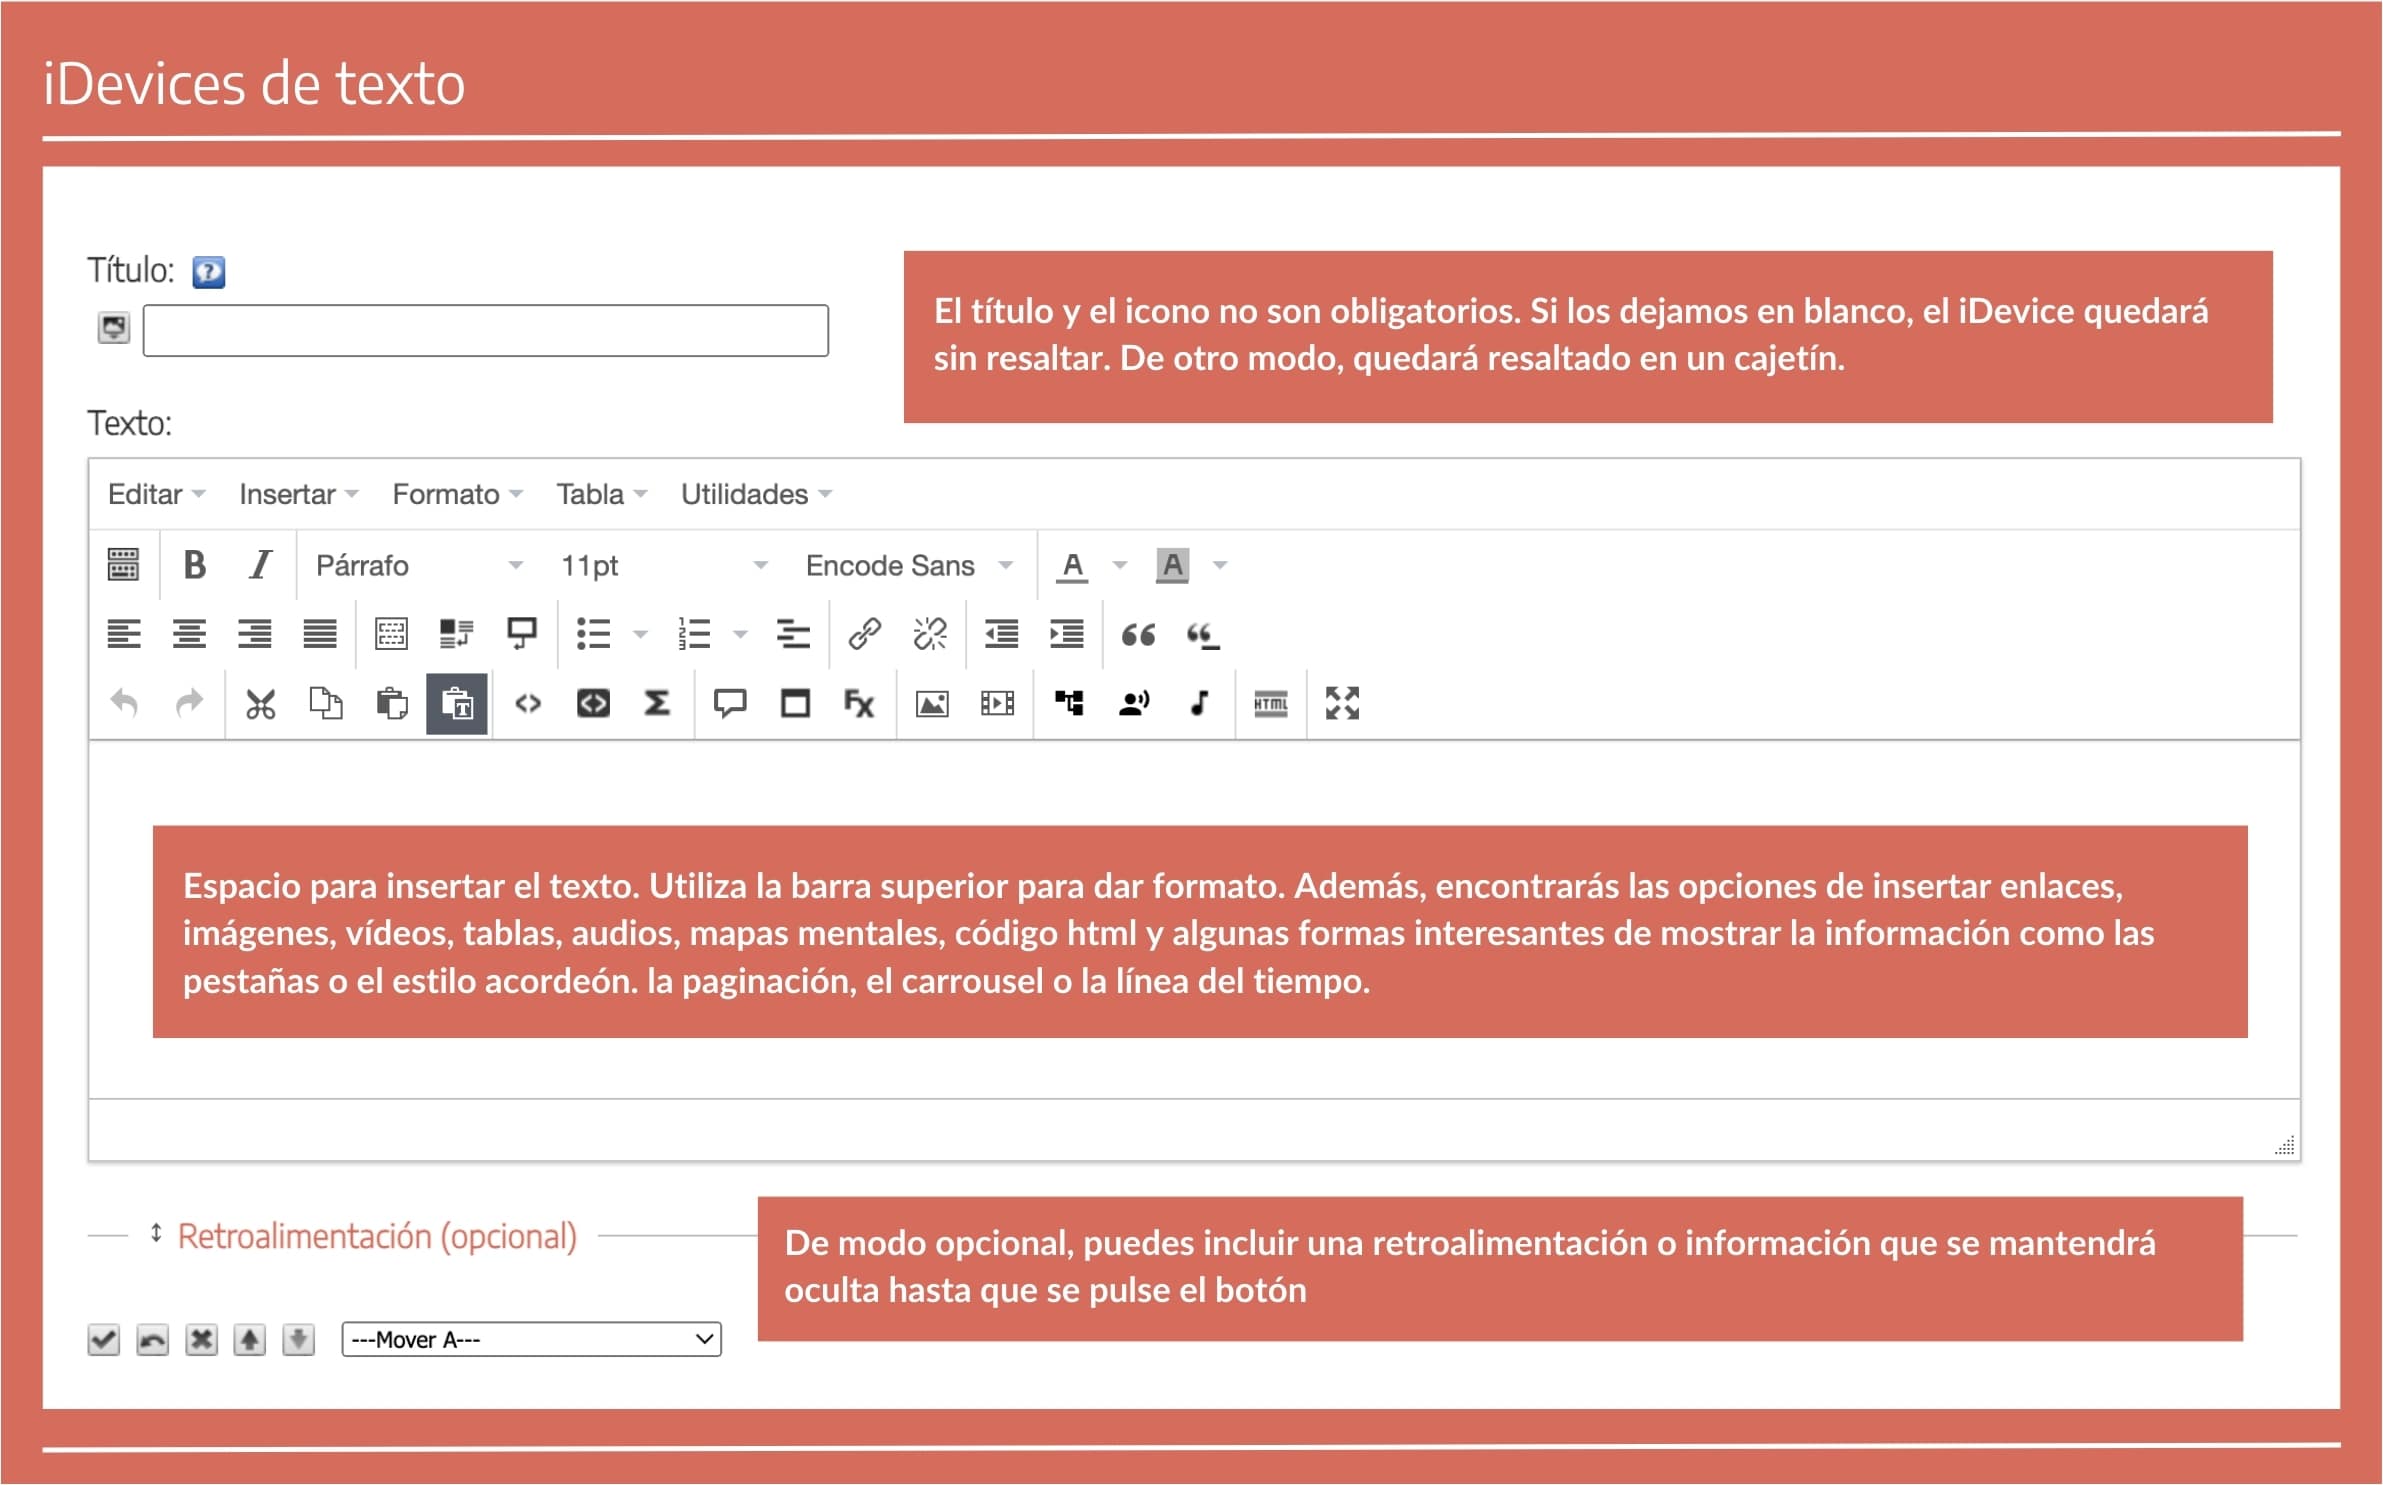Viewport: 2383px width, 1485px height.
Task: Click the HTML source code icon
Action: [x=1269, y=704]
